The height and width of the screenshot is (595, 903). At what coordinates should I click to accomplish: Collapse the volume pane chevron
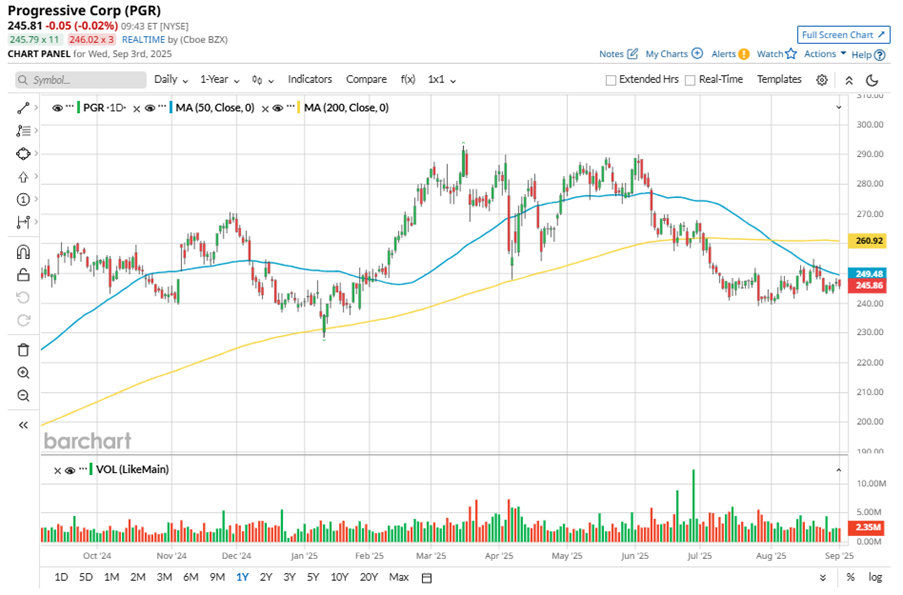coord(838,471)
